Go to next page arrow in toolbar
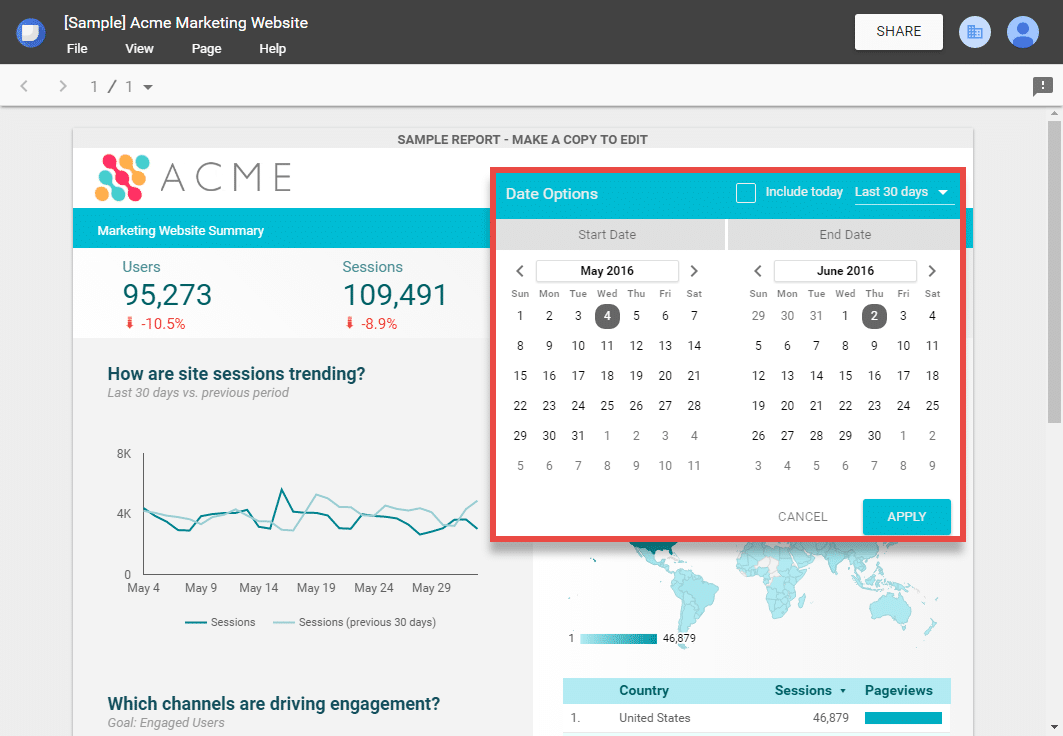The height and width of the screenshot is (736, 1063). pyautogui.click(x=63, y=87)
